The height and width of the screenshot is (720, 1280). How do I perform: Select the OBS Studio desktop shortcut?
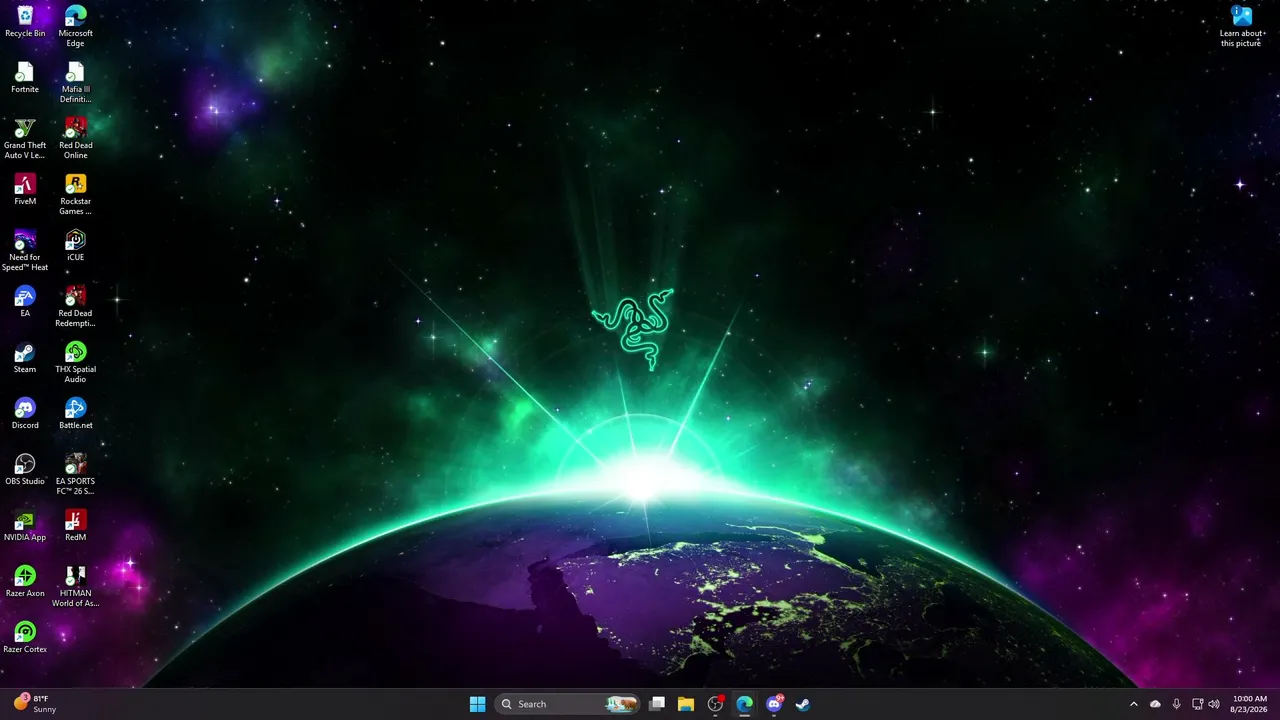(x=25, y=470)
